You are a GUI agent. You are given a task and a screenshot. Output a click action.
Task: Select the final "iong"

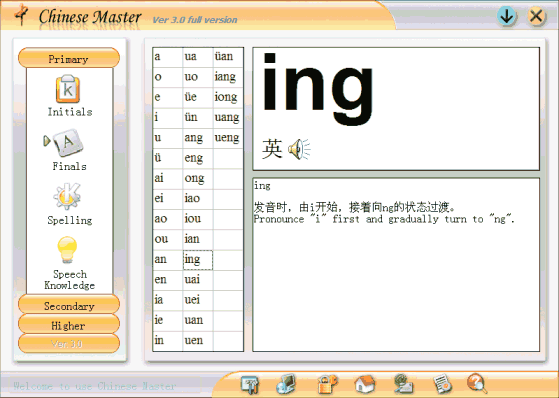pos(228,98)
